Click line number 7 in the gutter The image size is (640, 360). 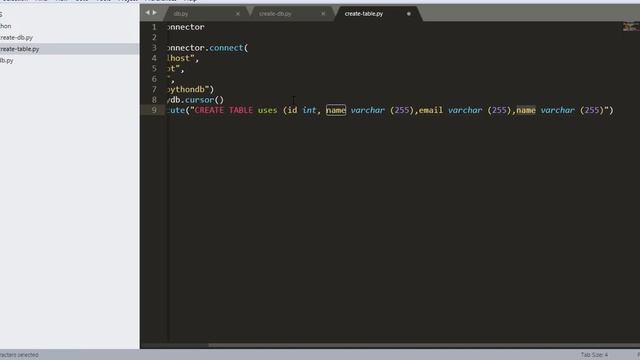pos(154,89)
